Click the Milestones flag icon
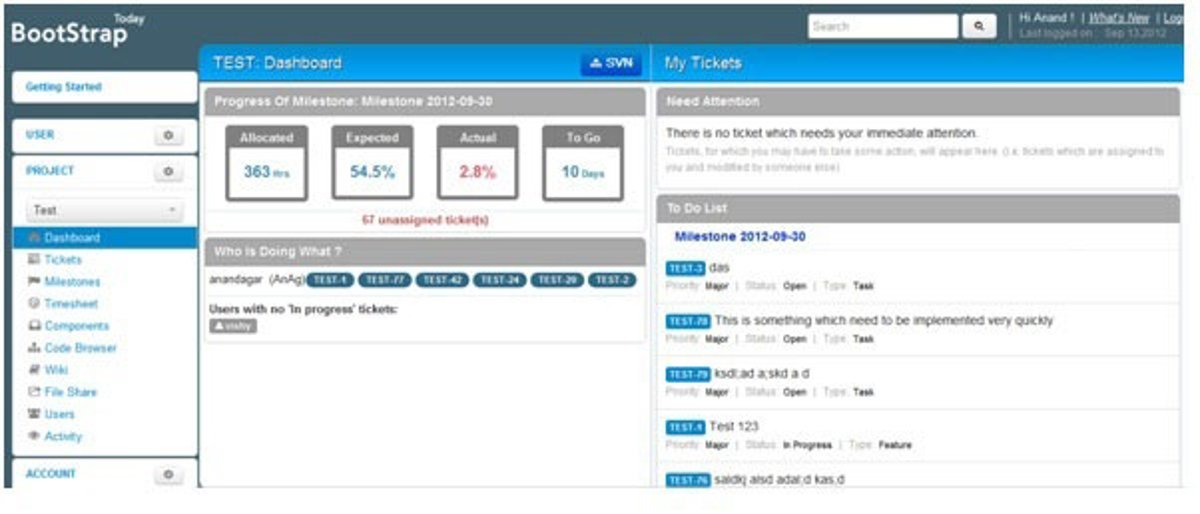Image resolution: width=1200 pixels, height=514 pixels. pos(34,282)
